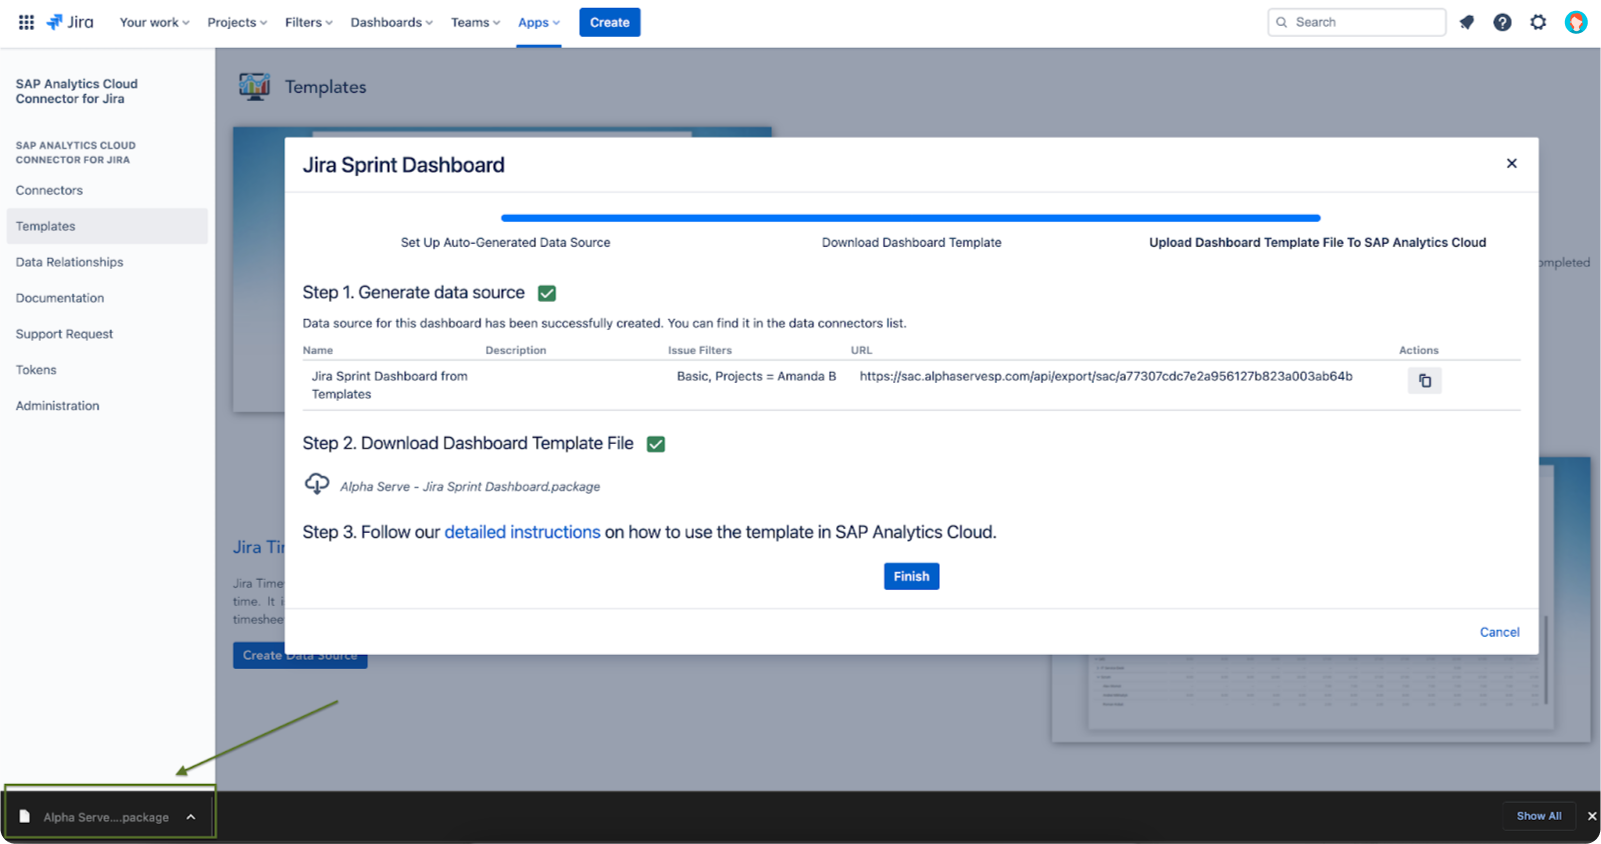Click Show All downloads button

pyautogui.click(x=1539, y=816)
